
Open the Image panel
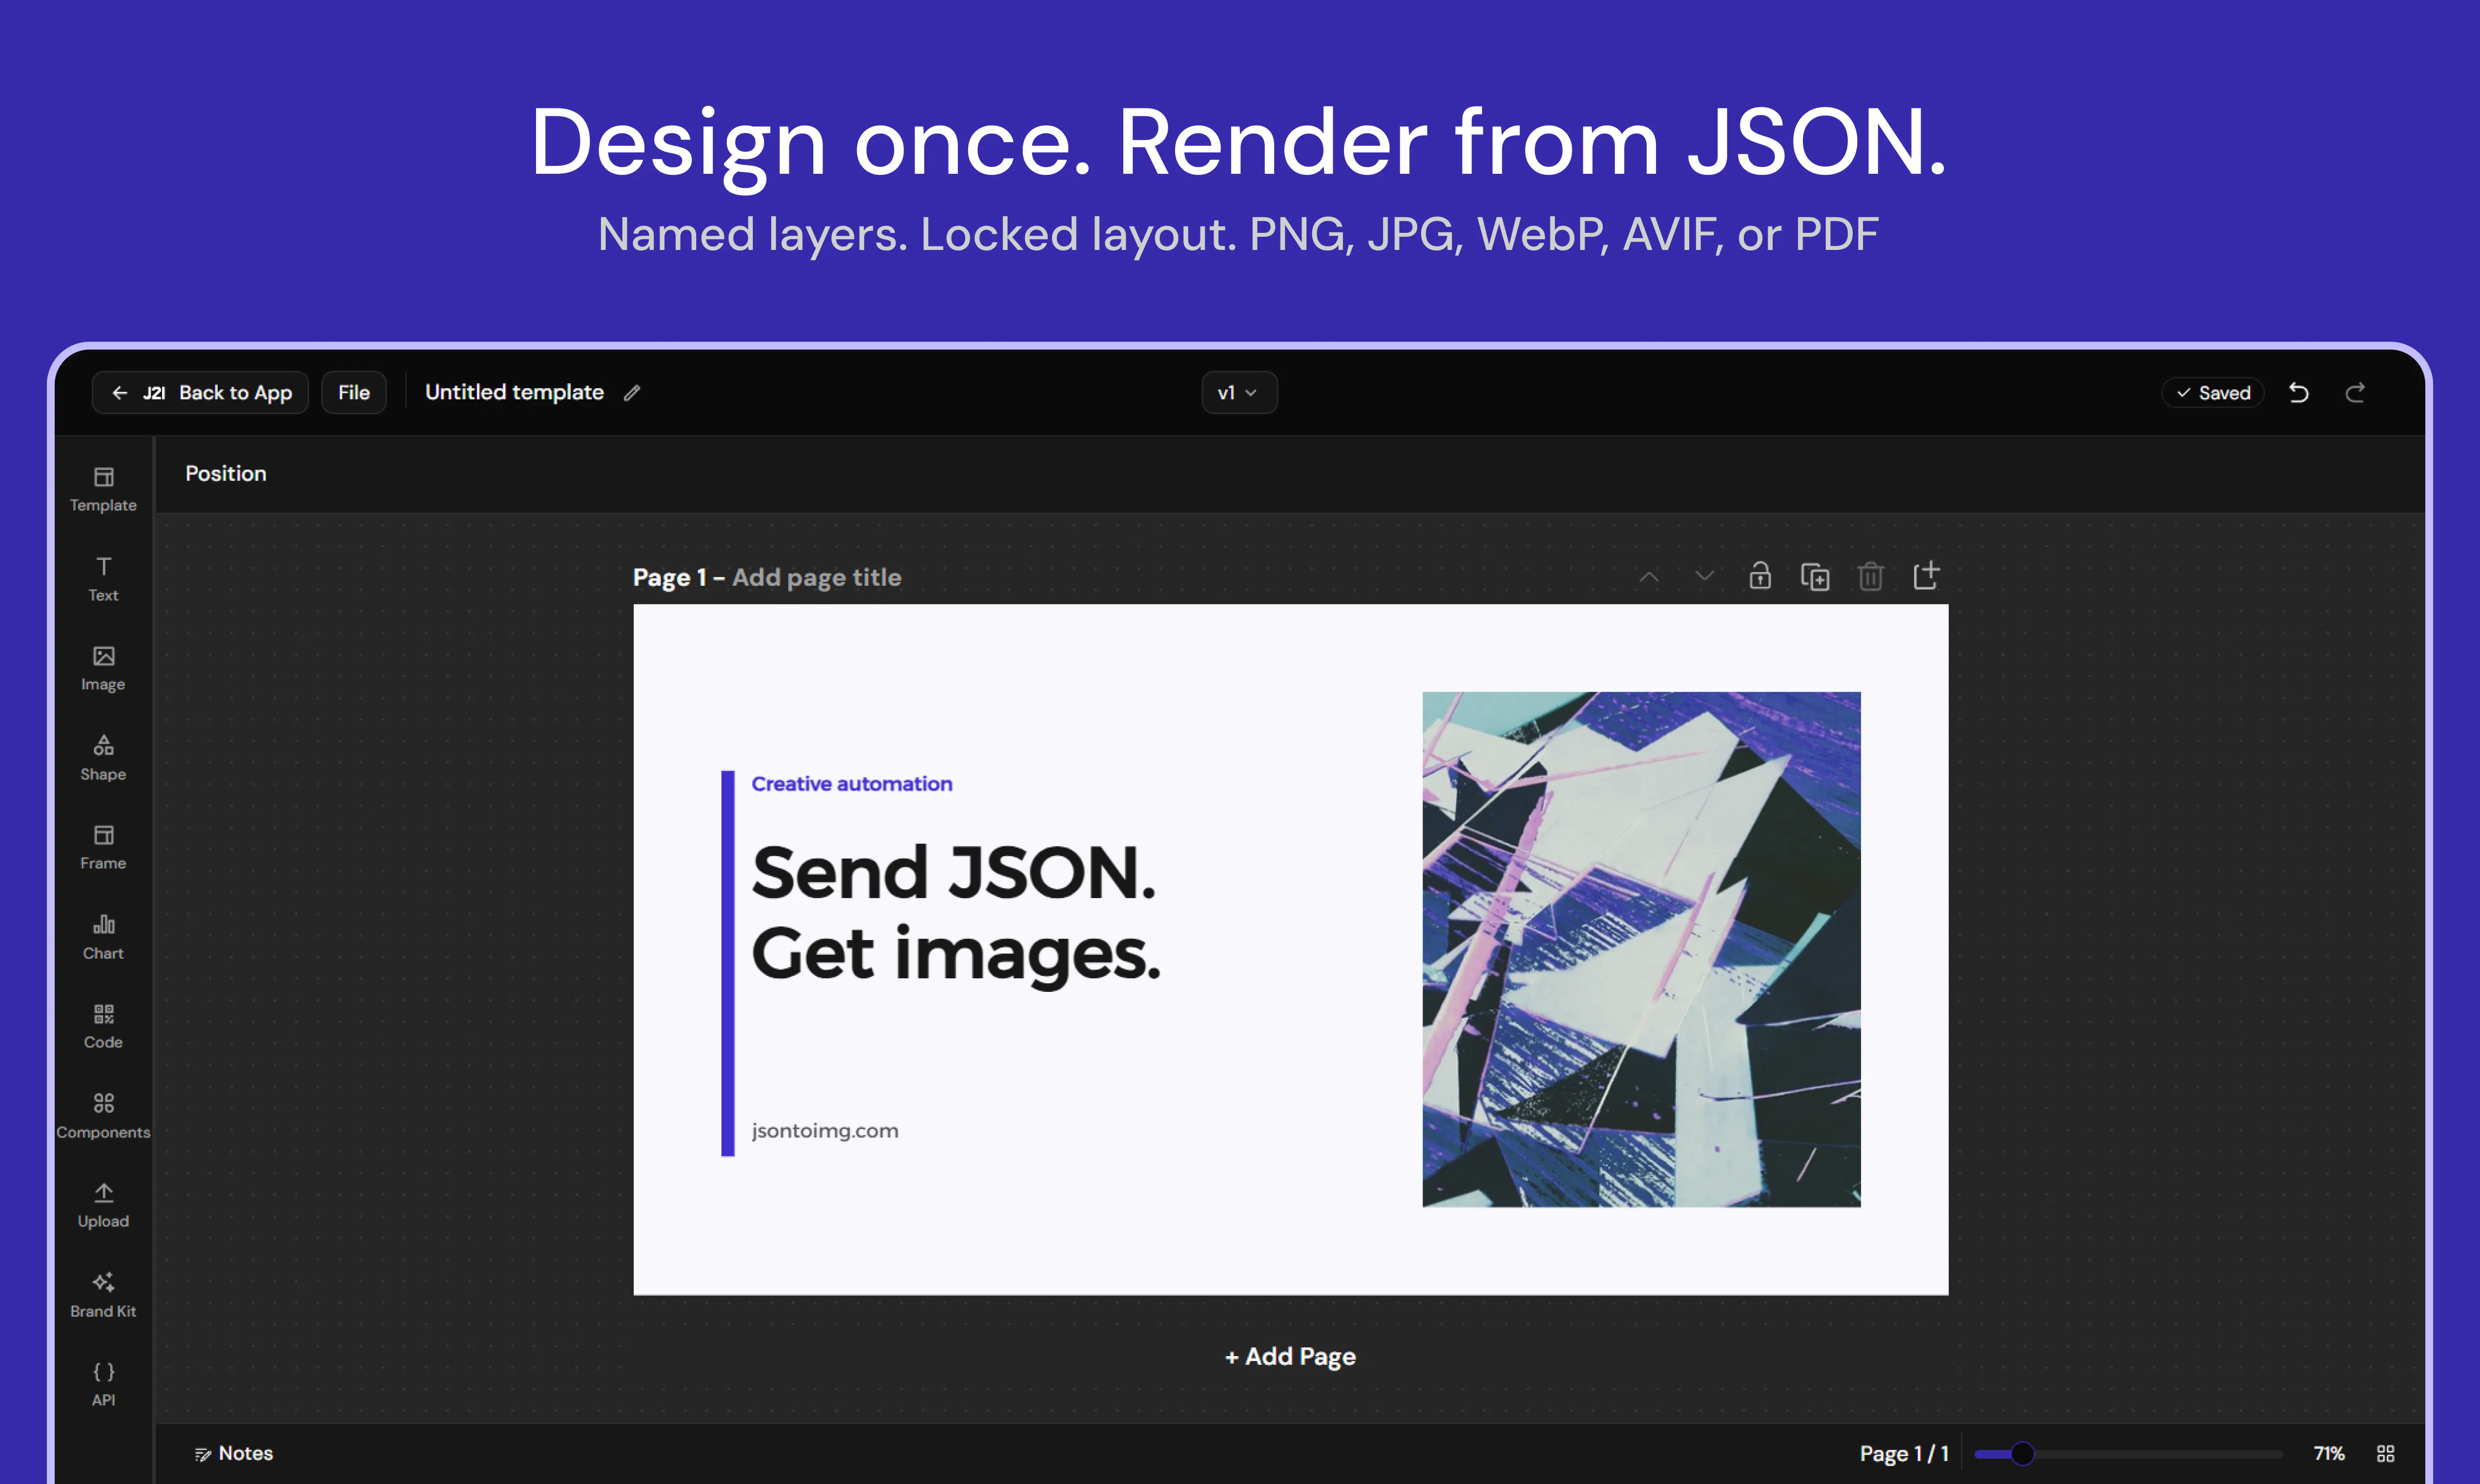[103, 668]
